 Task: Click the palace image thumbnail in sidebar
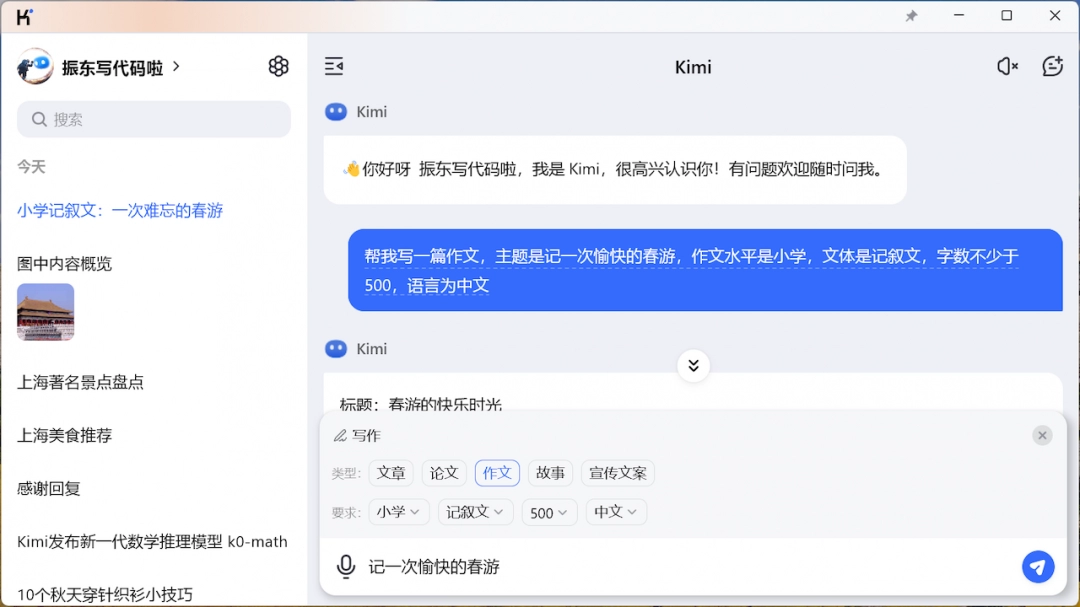[45, 312]
